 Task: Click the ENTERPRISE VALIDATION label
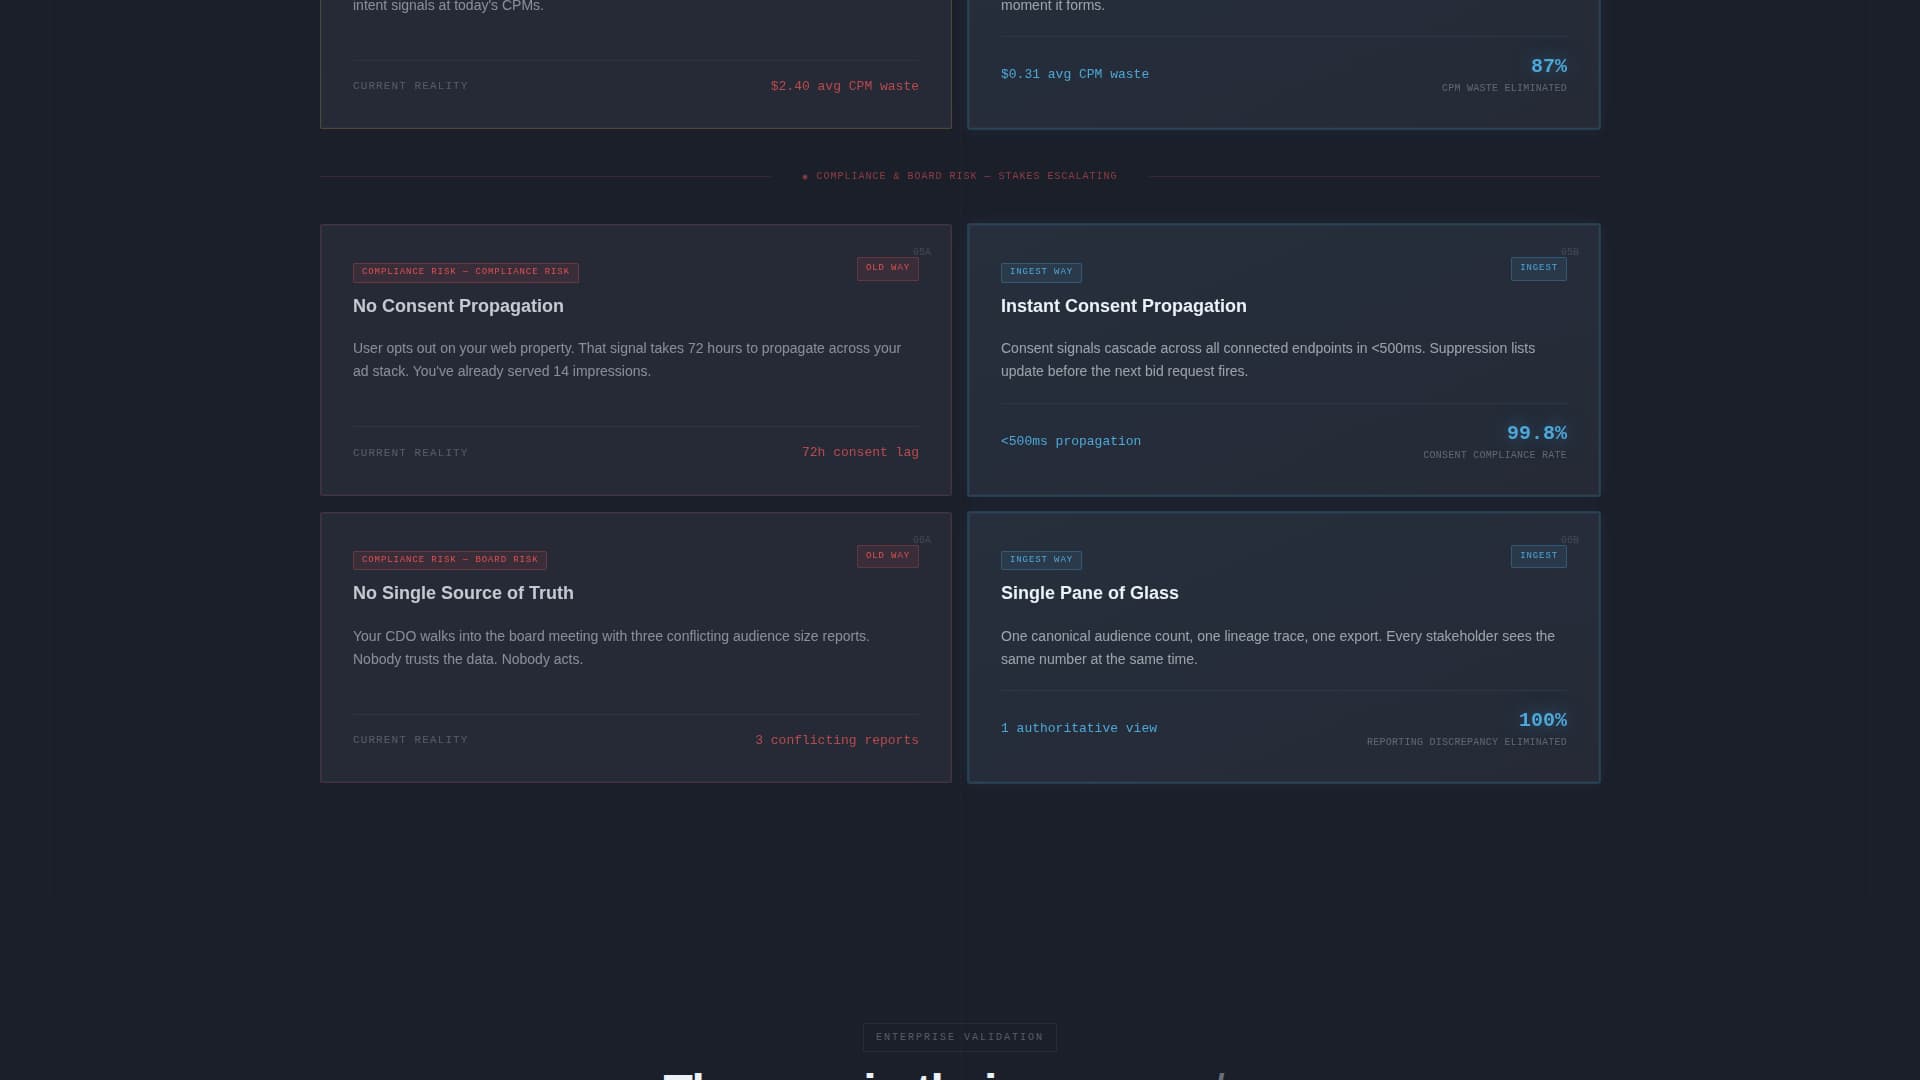(x=960, y=1037)
